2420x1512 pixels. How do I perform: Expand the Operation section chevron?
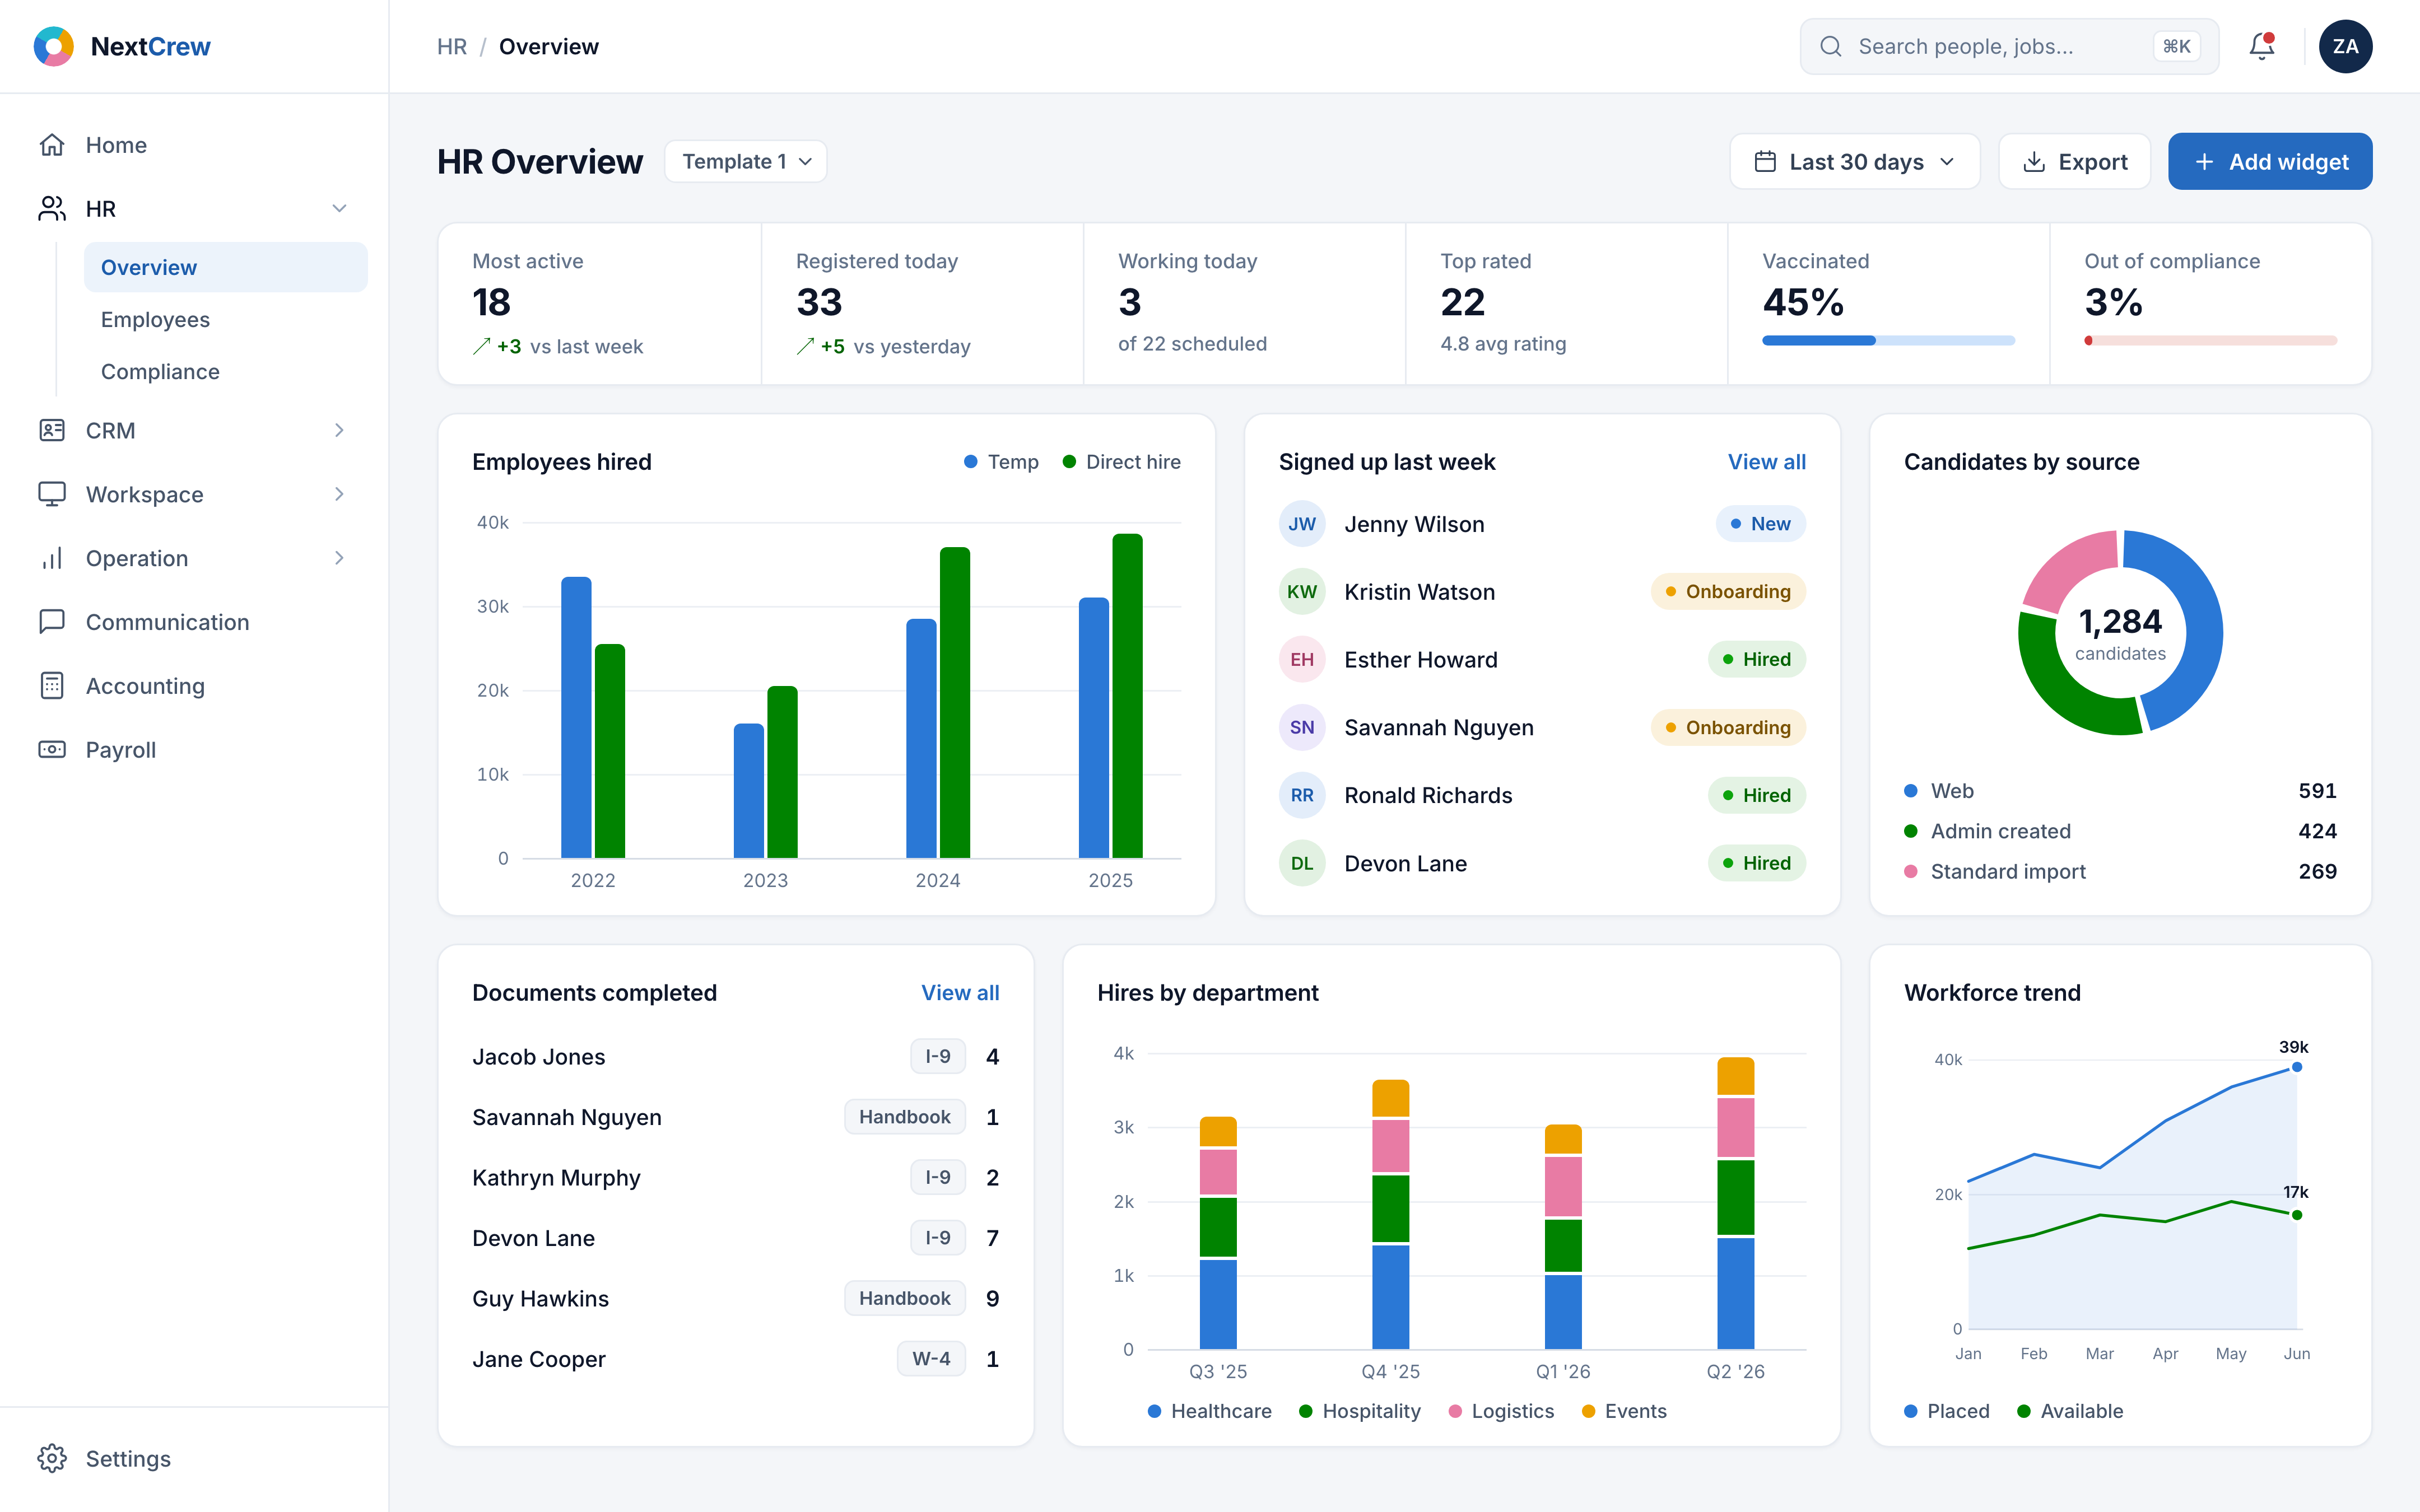(x=339, y=558)
